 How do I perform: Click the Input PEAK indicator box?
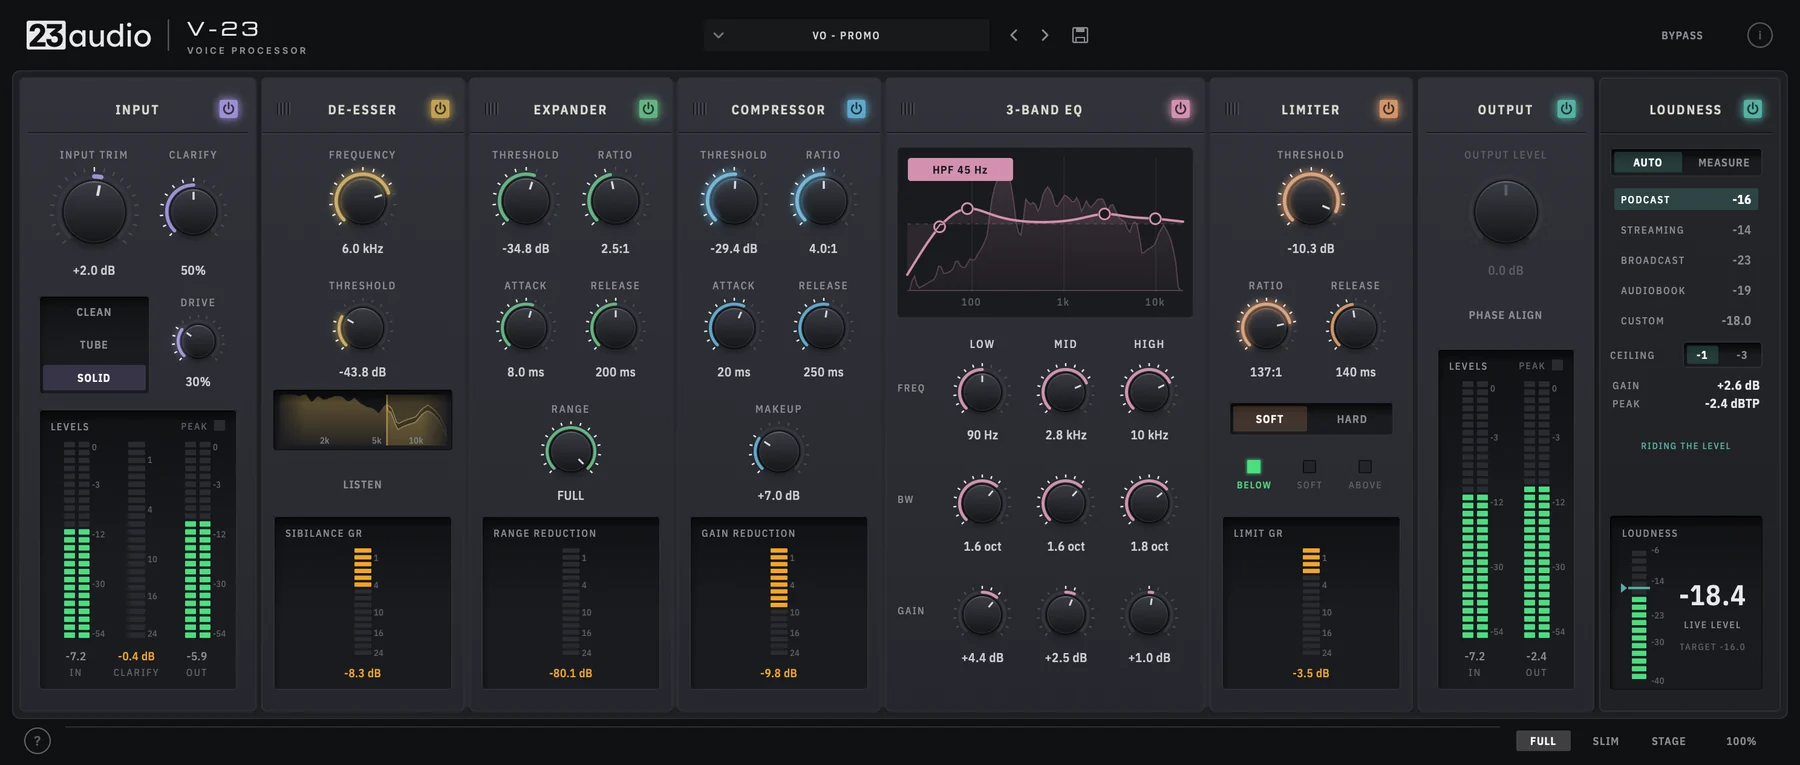220,426
